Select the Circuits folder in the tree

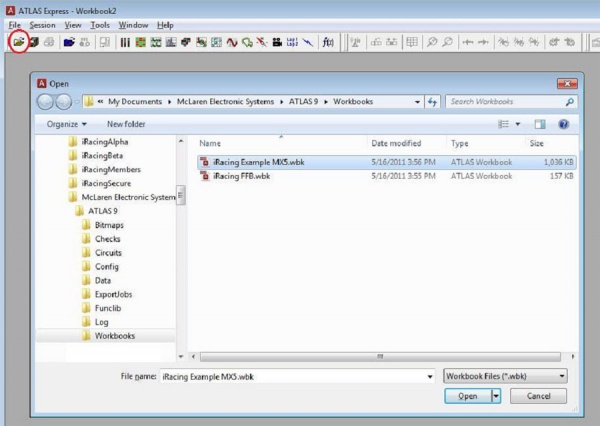pyautogui.click(x=108, y=253)
